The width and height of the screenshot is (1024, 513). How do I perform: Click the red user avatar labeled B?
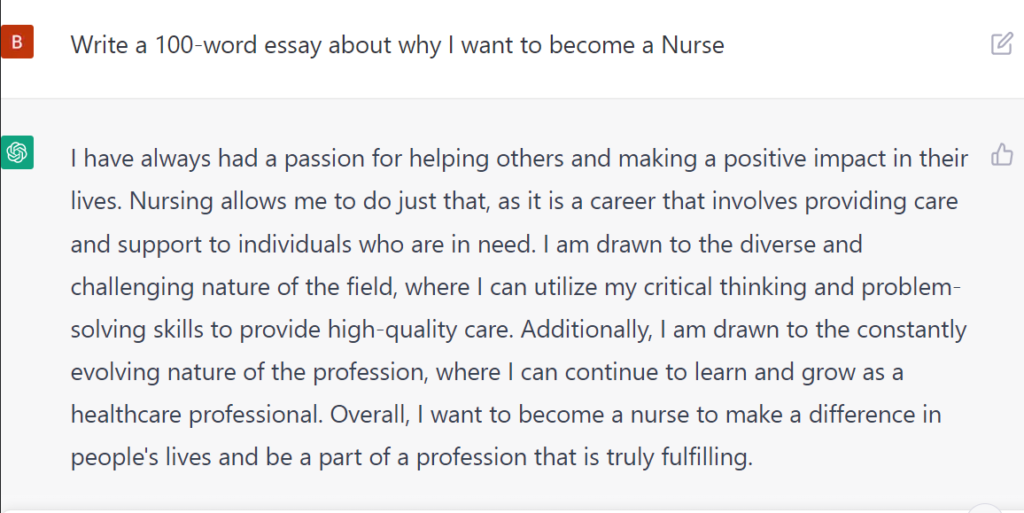[17, 42]
